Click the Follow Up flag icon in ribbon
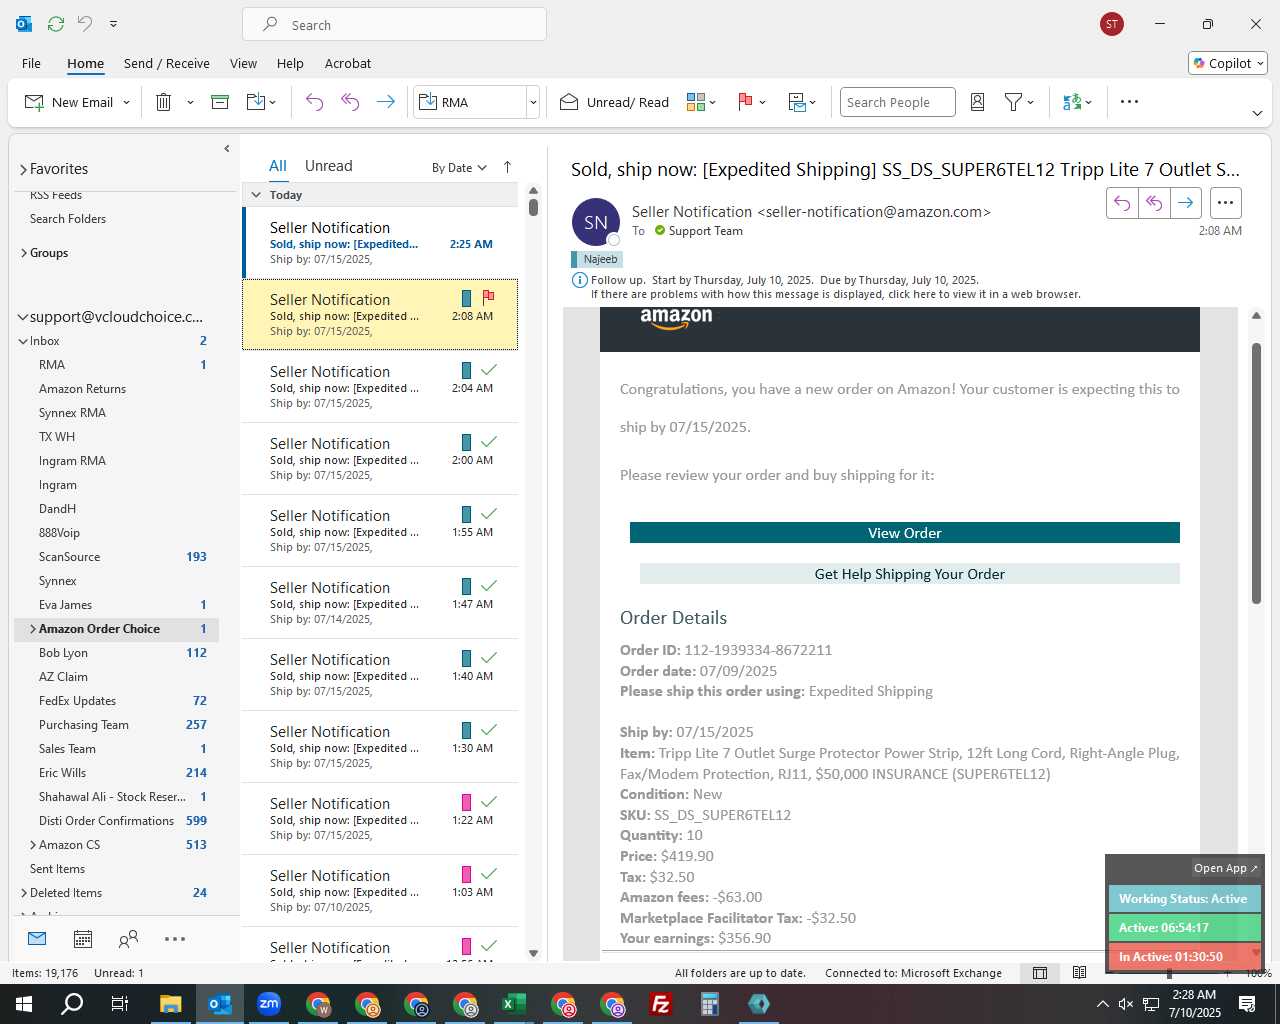1280x1024 pixels. point(745,102)
